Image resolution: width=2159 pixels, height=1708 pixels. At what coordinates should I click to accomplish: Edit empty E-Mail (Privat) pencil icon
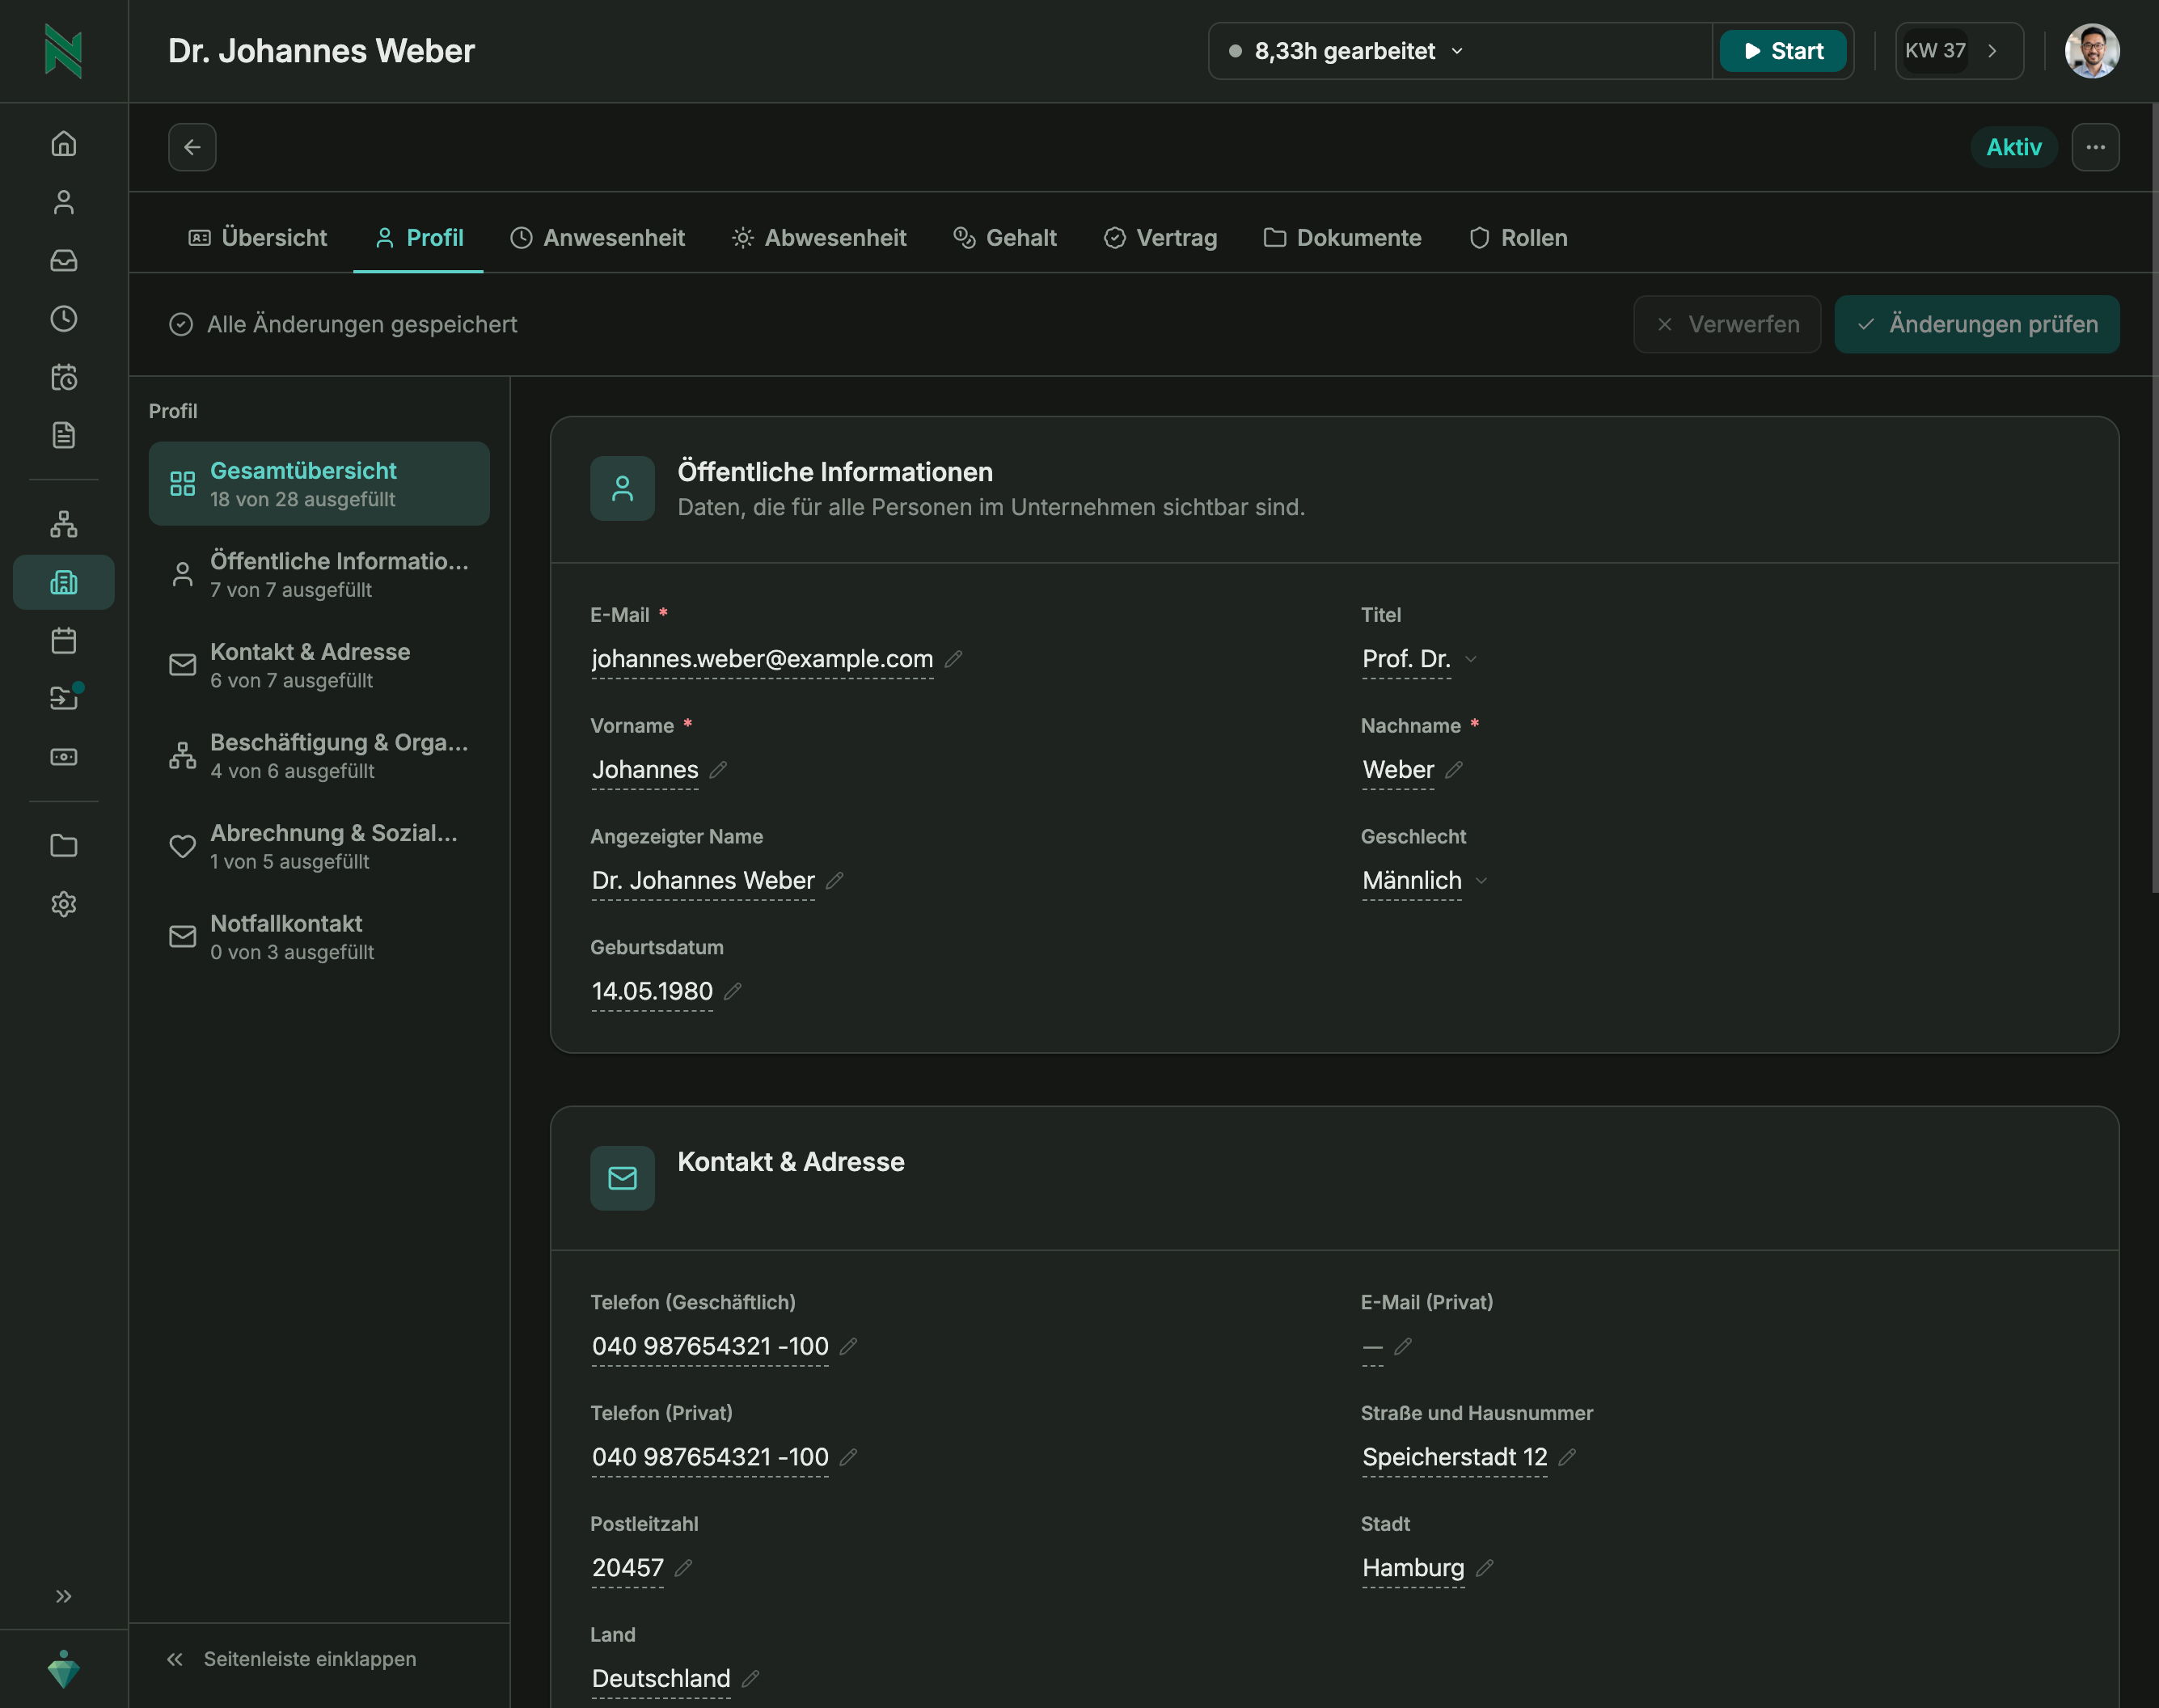pos(1403,1347)
